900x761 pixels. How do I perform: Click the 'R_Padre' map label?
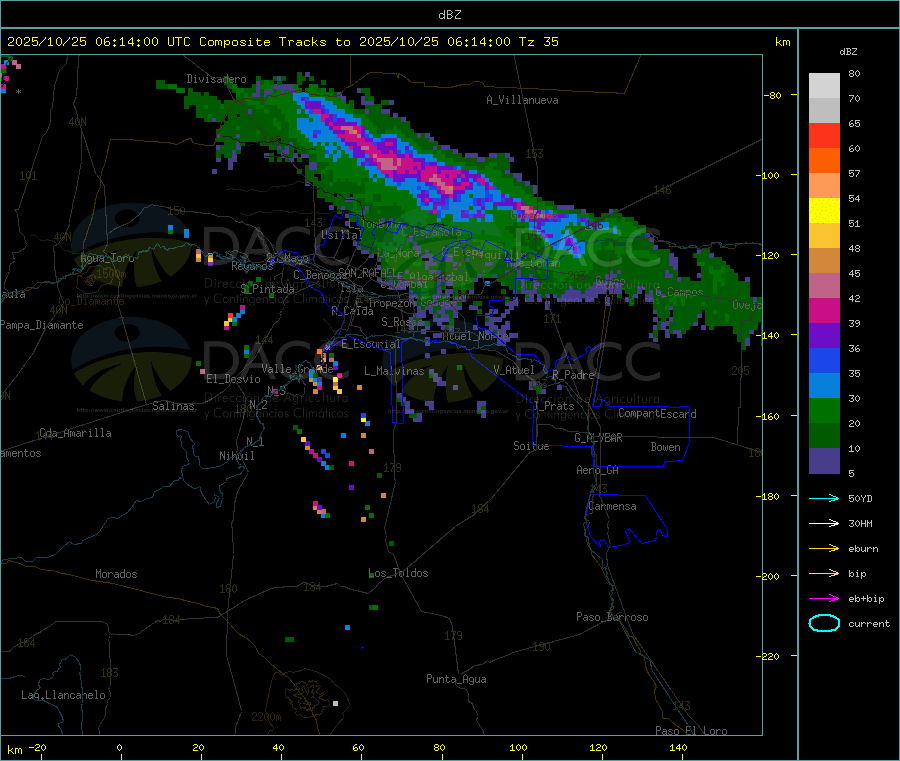573,375
